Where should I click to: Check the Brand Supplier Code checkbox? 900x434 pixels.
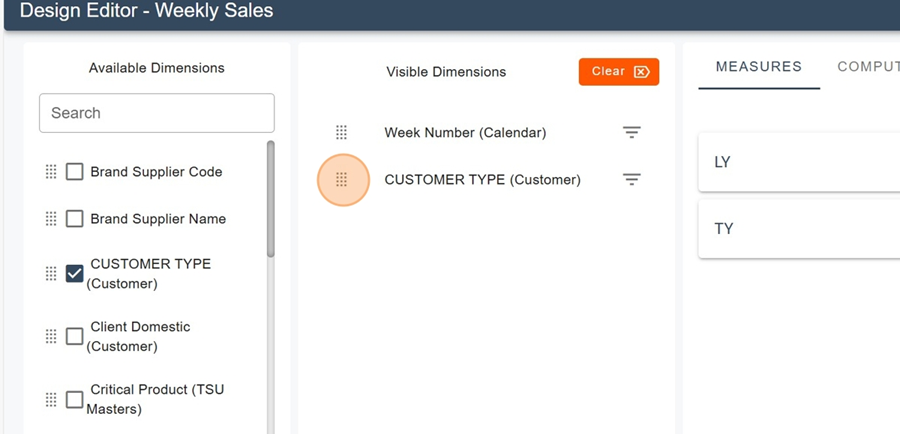[x=74, y=172]
